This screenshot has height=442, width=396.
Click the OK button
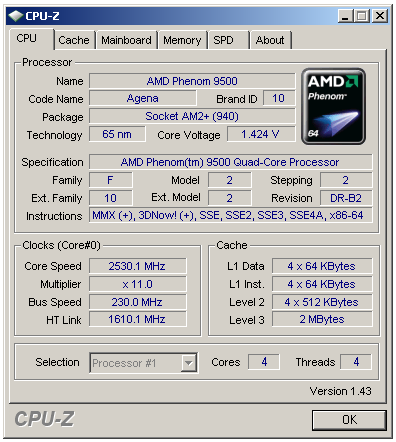(349, 420)
